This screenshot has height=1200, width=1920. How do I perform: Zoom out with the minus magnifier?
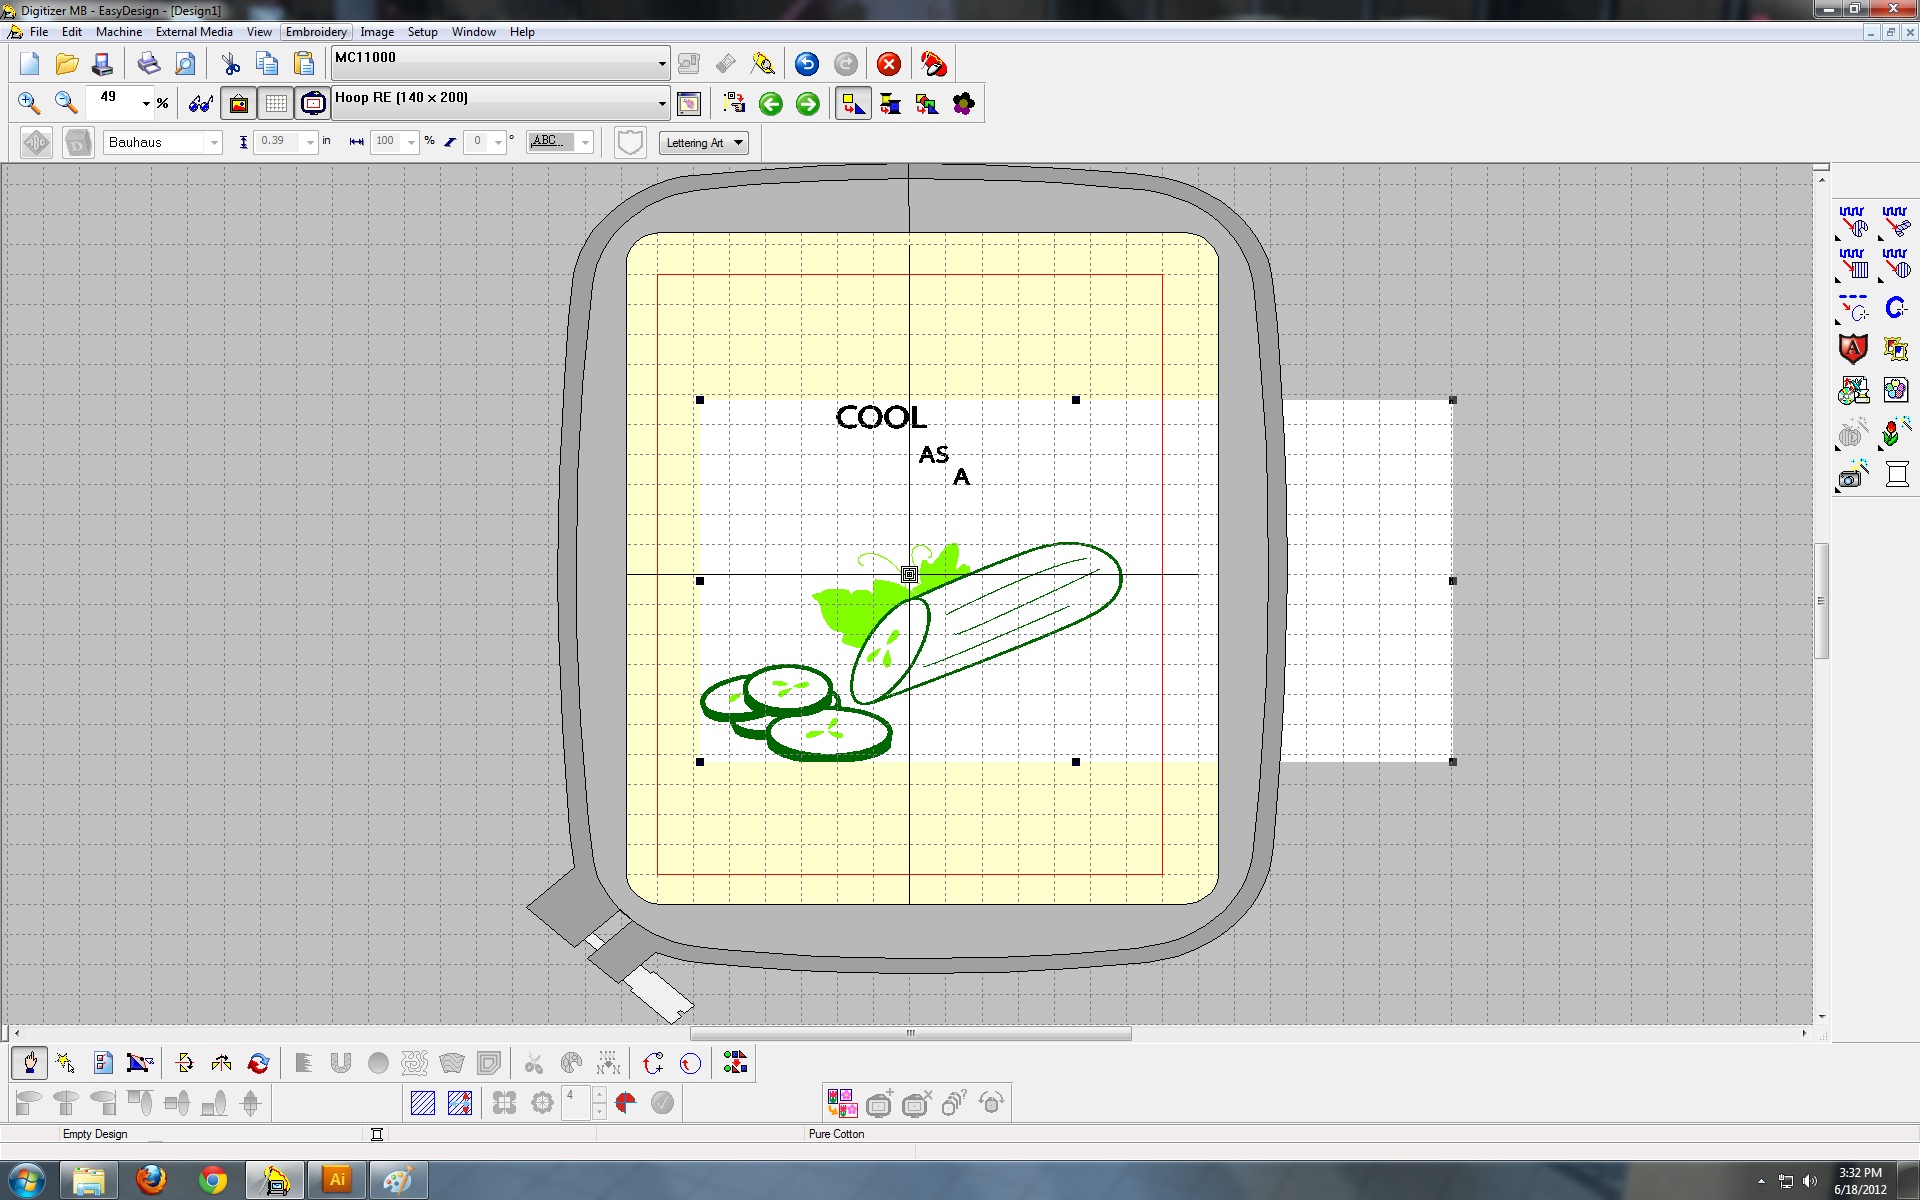[66, 103]
